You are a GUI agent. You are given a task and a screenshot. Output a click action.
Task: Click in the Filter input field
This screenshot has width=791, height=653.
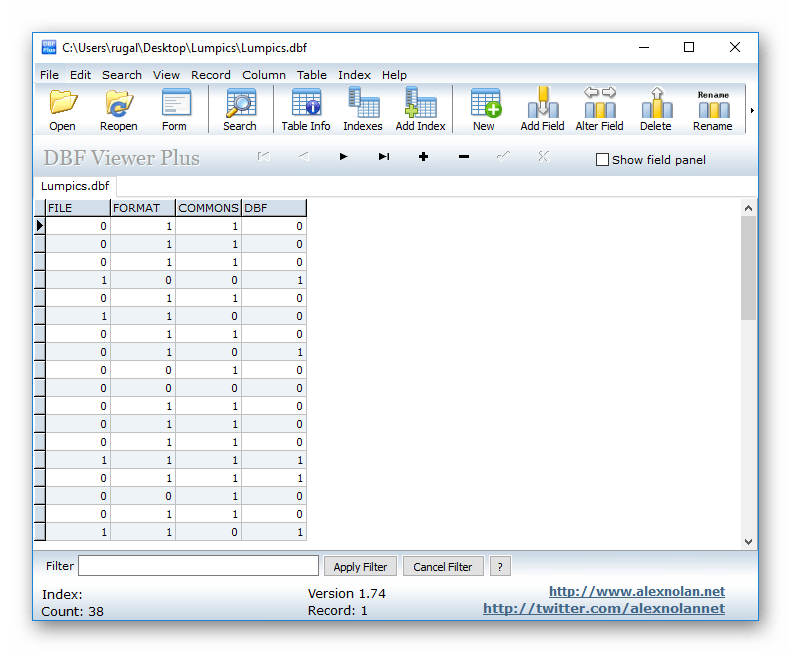tap(198, 566)
